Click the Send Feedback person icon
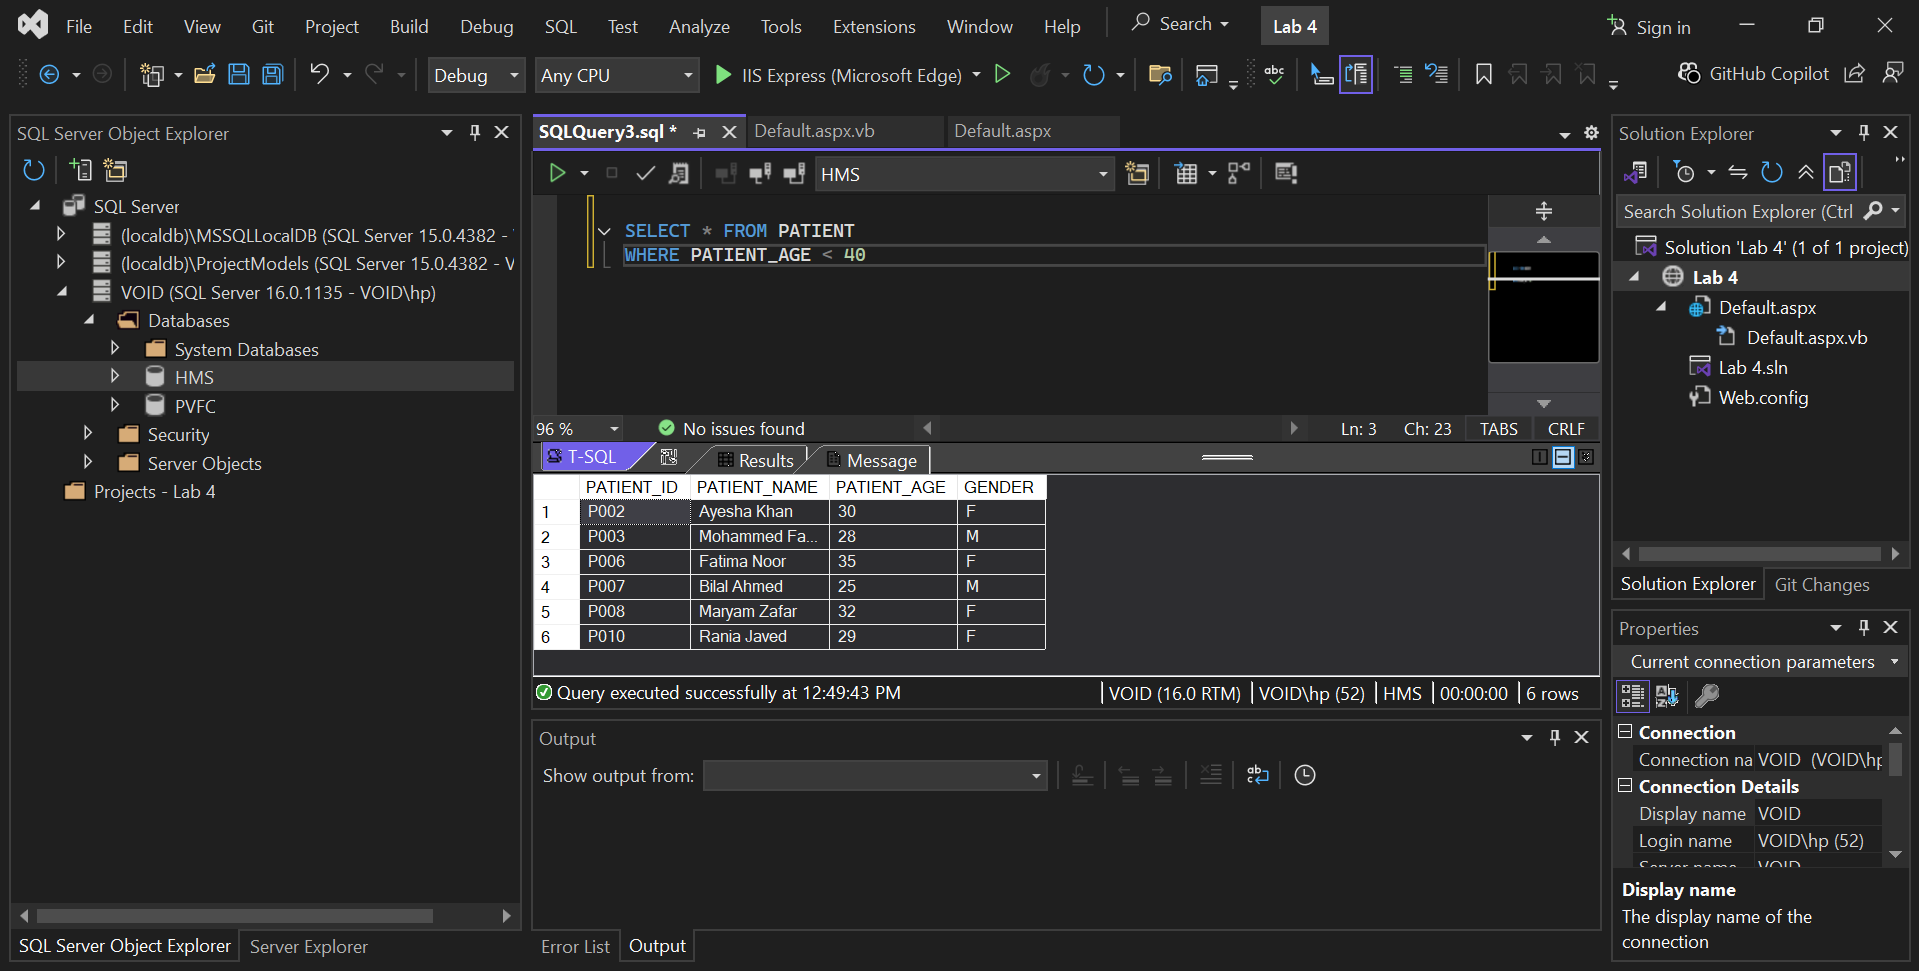This screenshot has width=1919, height=971. [x=1892, y=74]
